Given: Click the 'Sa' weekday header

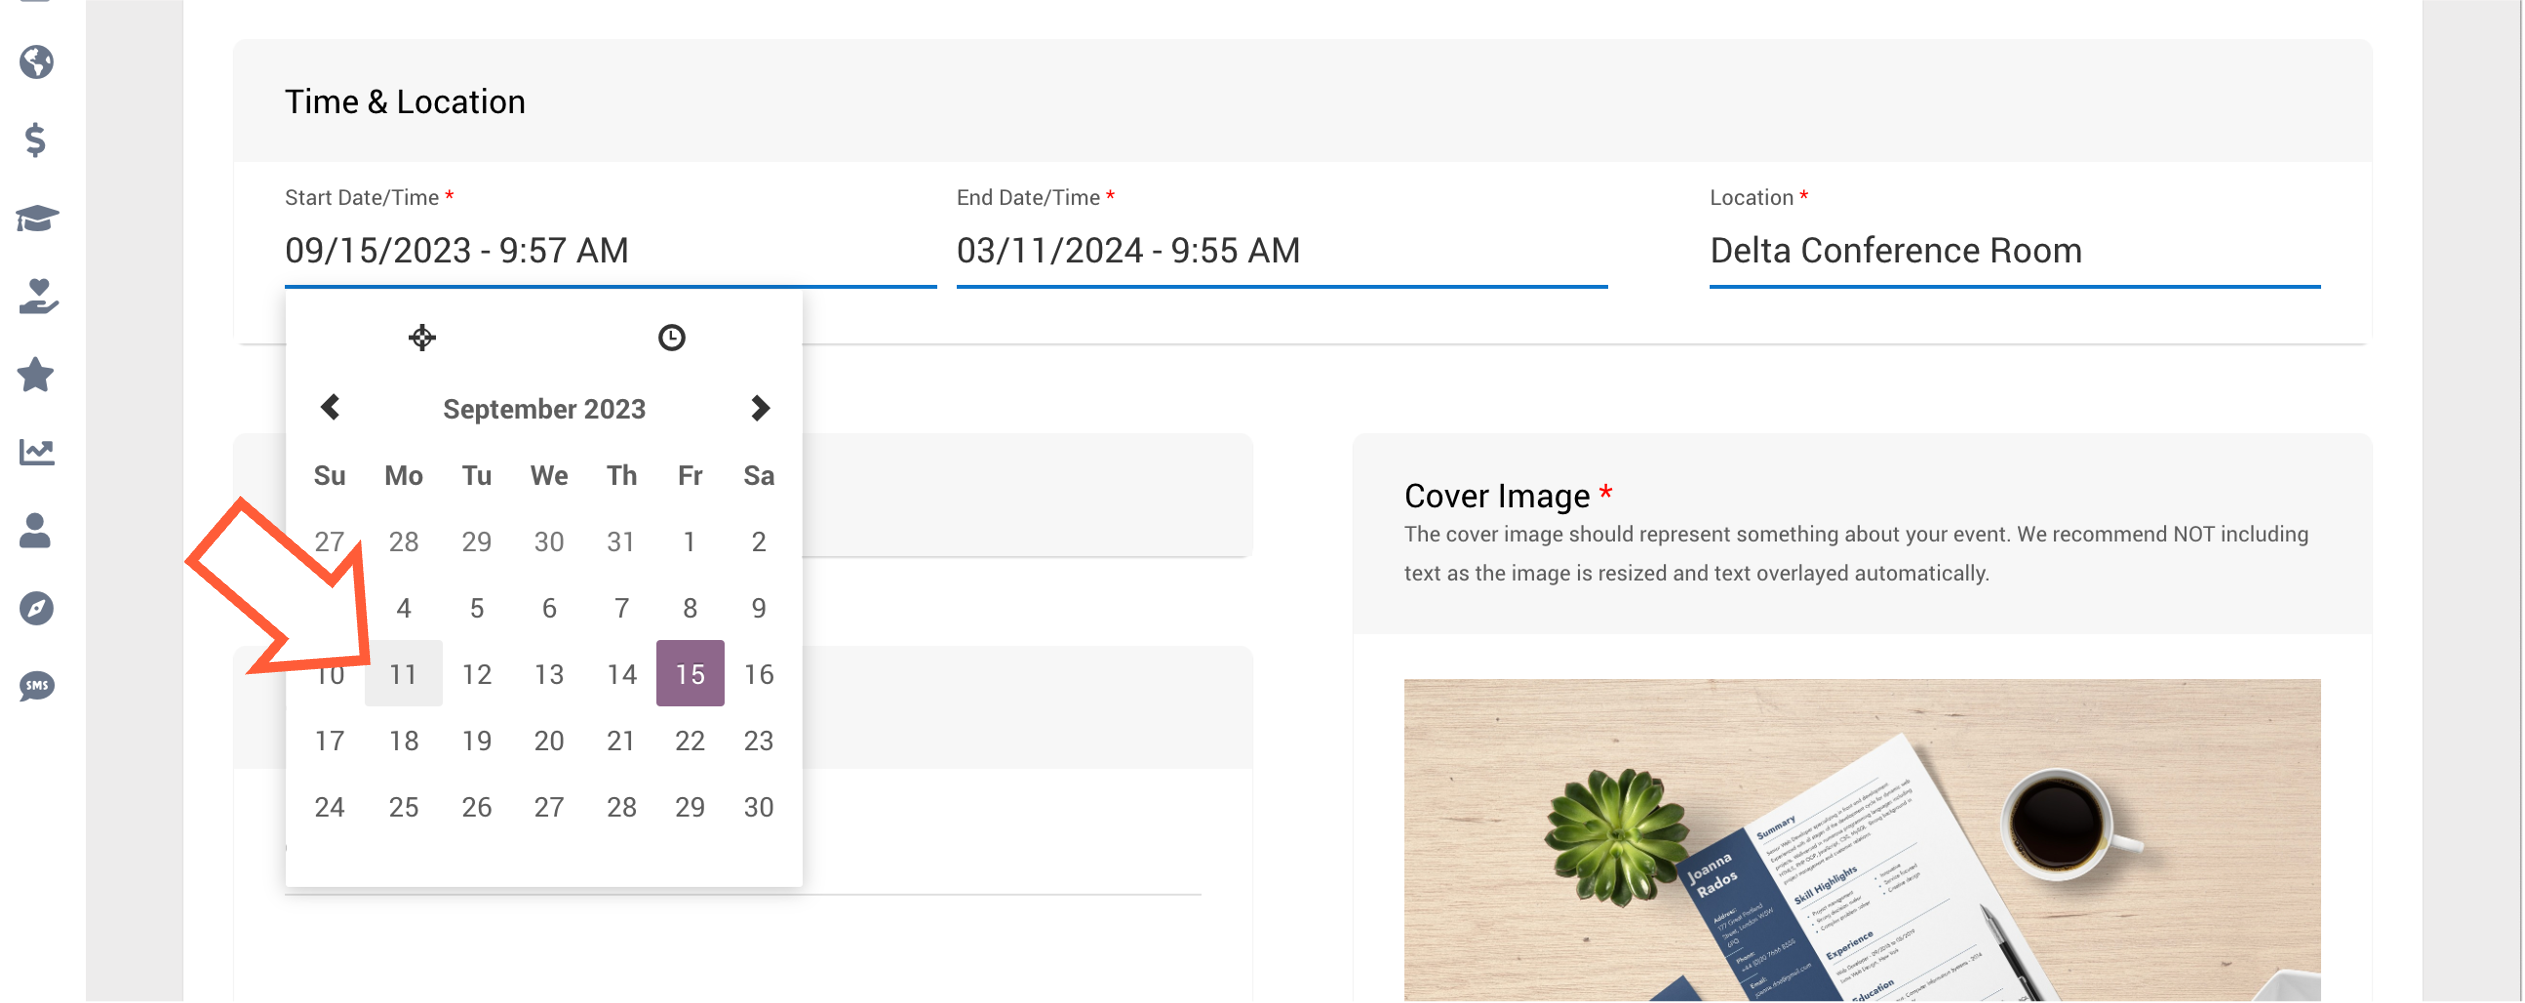Looking at the screenshot, I should pos(759,475).
